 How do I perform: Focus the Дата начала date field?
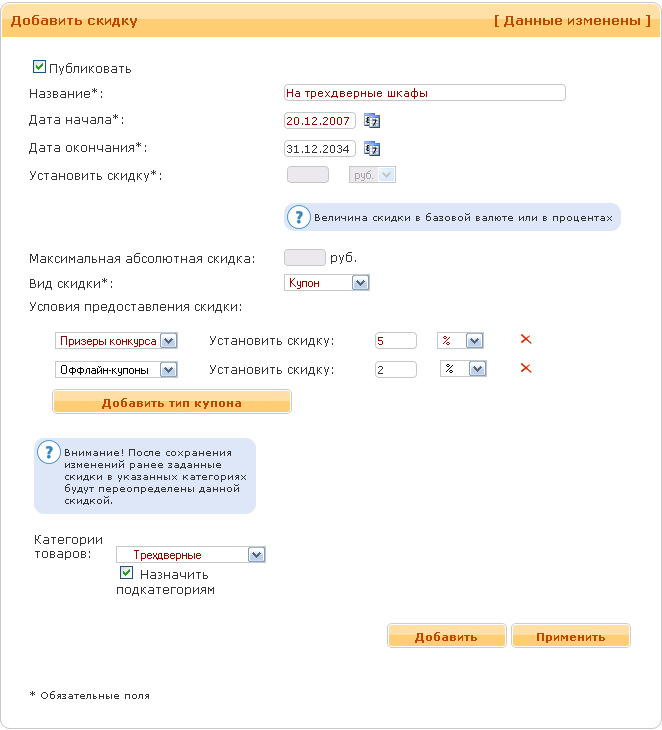(320, 121)
